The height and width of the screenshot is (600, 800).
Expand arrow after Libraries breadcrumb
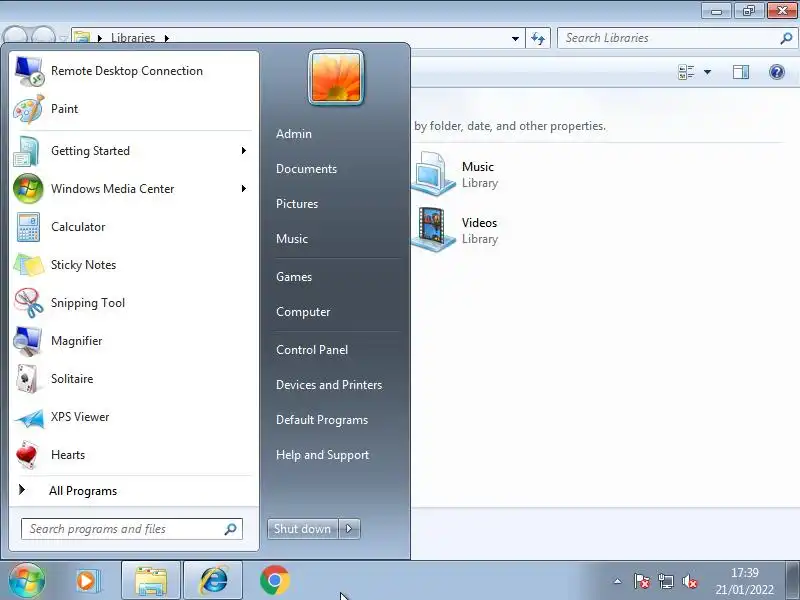tap(167, 38)
